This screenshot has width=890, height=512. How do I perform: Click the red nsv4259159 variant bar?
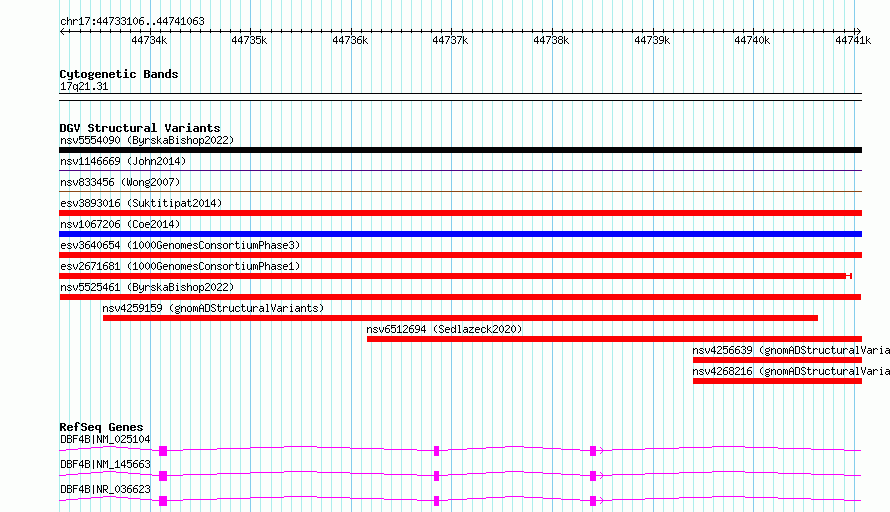(x=460, y=318)
